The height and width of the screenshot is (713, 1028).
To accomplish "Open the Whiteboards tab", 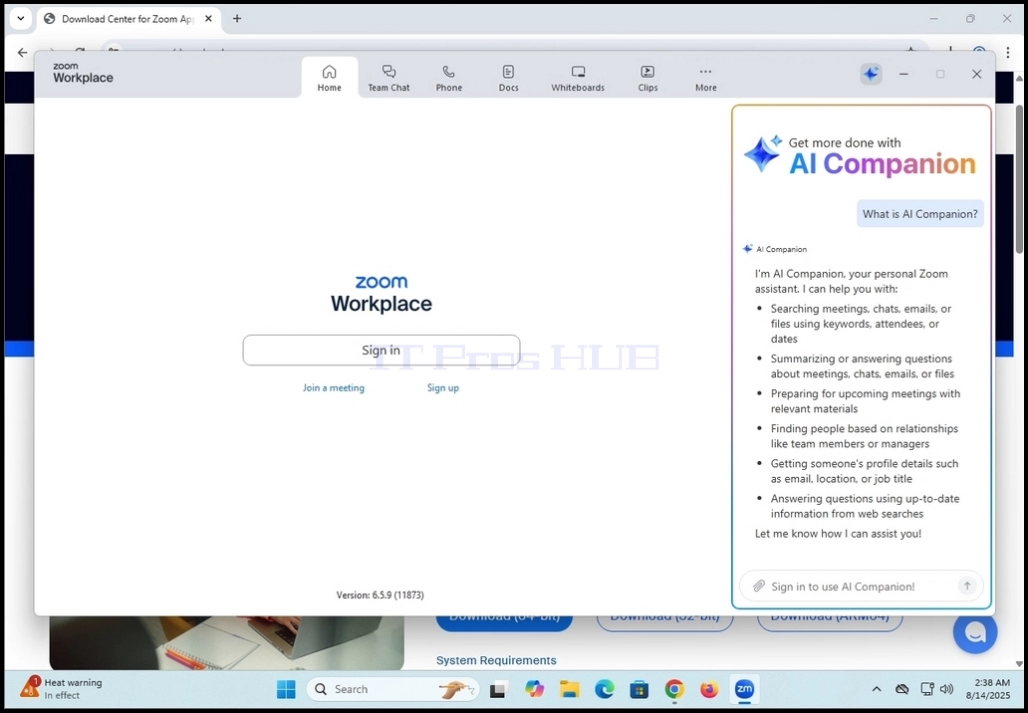I will click(x=578, y=78).
